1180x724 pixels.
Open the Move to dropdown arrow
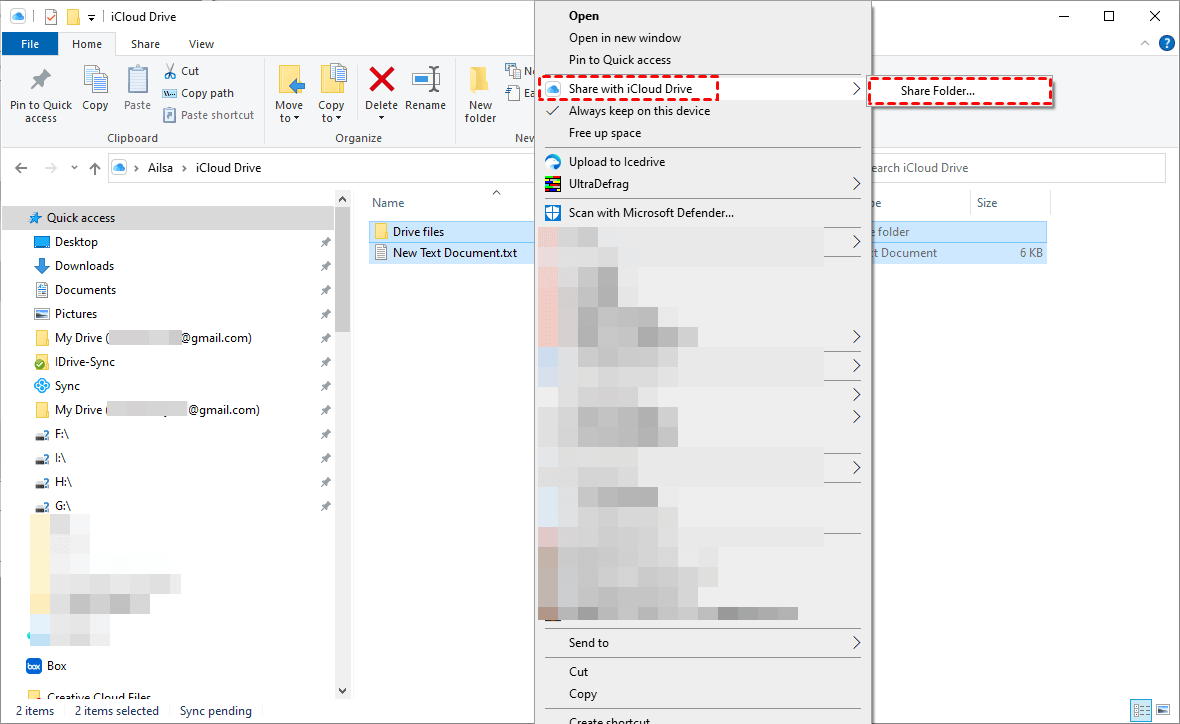(x=297, y=118)
